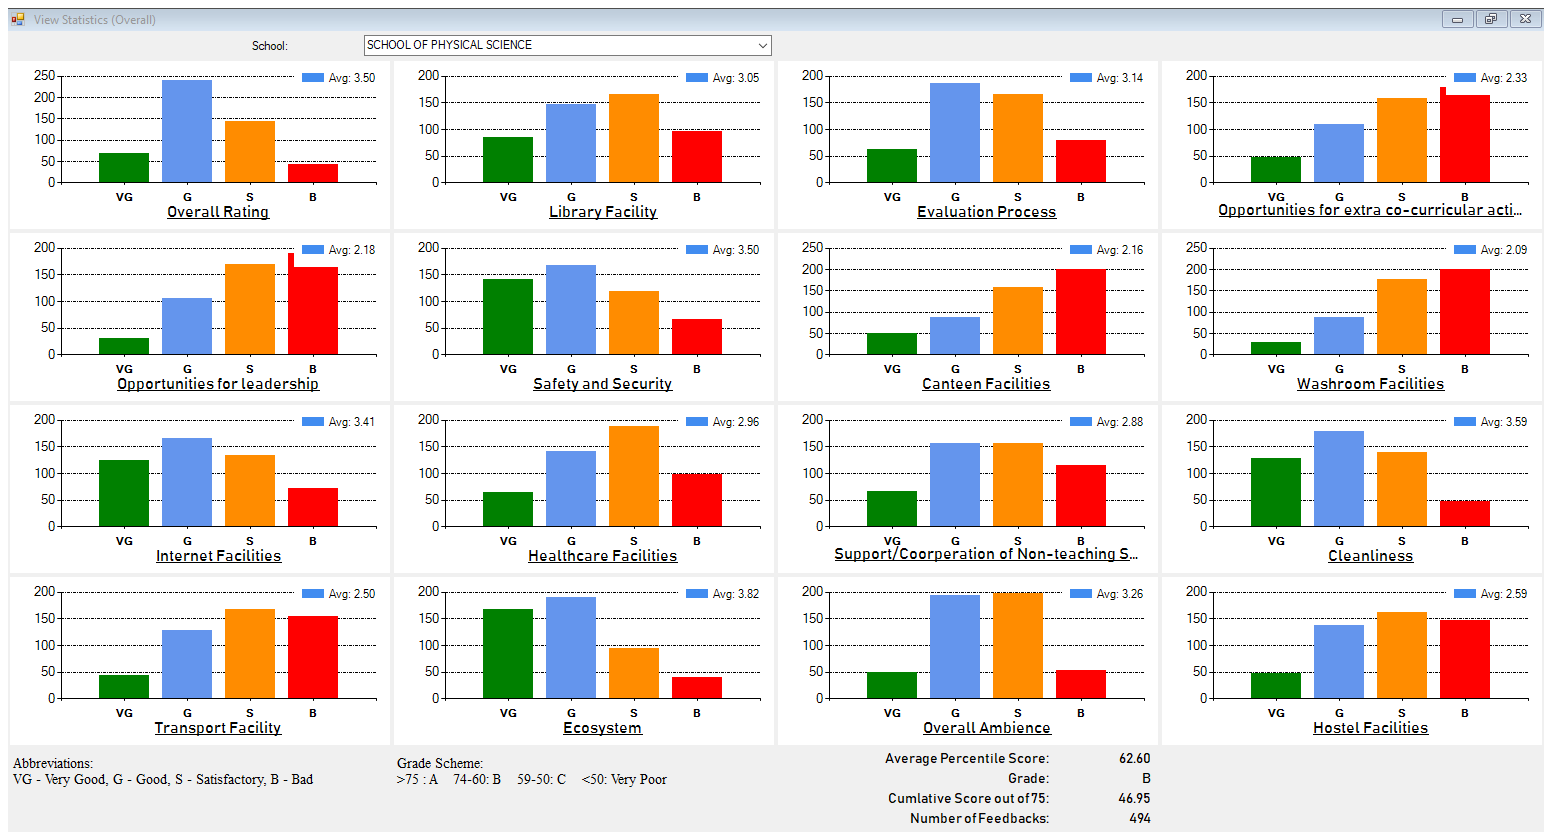Viewport: 1552px width, 840px height.
Task: Click the orange S bar in Healthcare Facilities chart
Action: 634,476
